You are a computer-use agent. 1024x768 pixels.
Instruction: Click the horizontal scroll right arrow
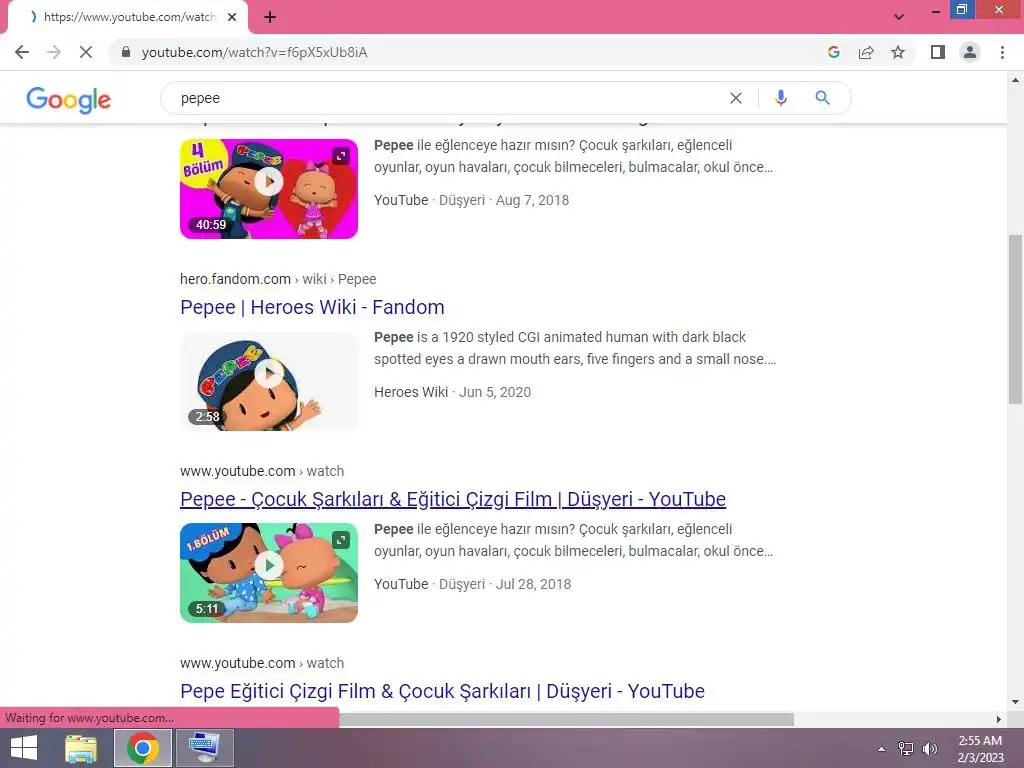click(x=999, y=719)
